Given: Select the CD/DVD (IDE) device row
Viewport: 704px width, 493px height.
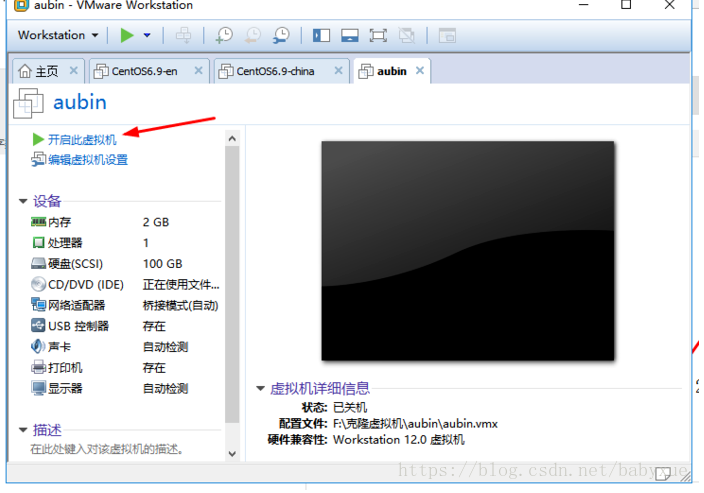Looking at the screenshot, I should pos(125,285).
